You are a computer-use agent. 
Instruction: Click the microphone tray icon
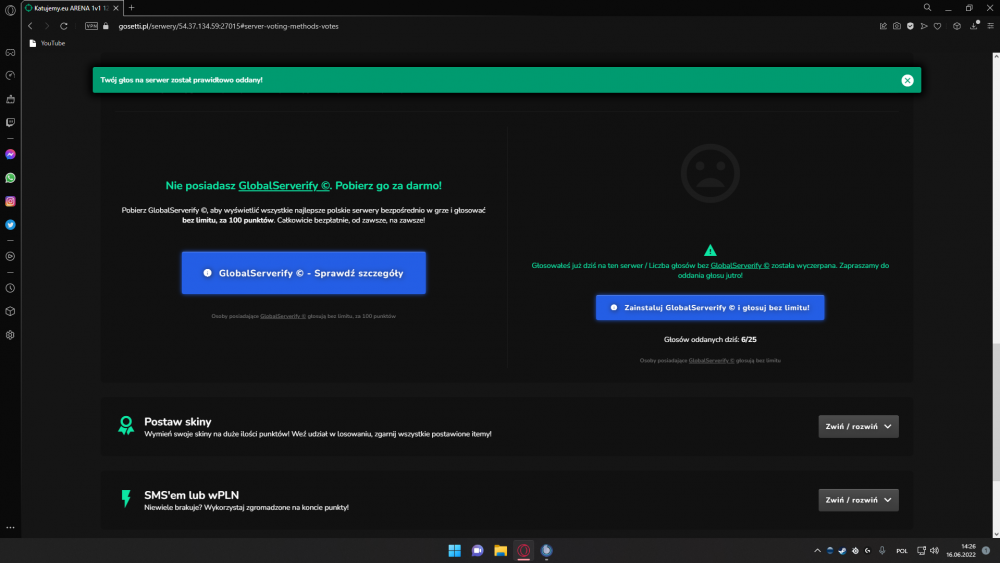[x=882, y=550]
